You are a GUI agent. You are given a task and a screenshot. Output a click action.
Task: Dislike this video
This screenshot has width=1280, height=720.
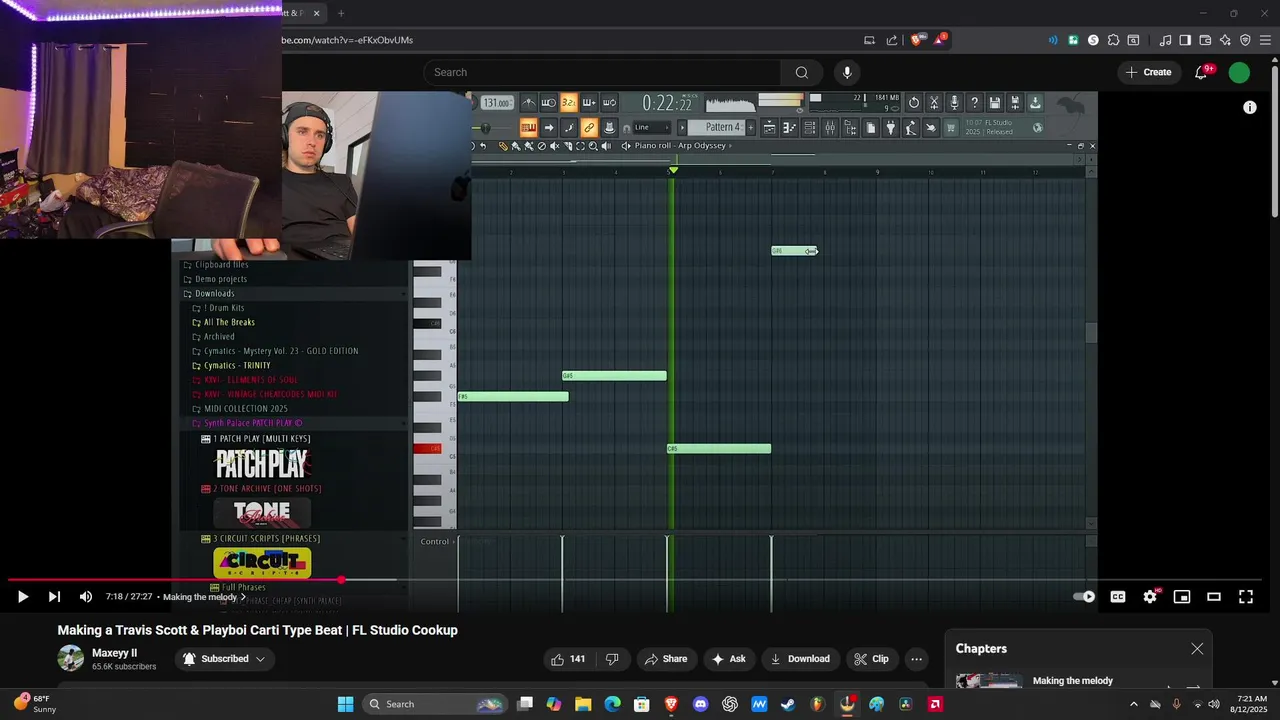(x=612, y=659)
